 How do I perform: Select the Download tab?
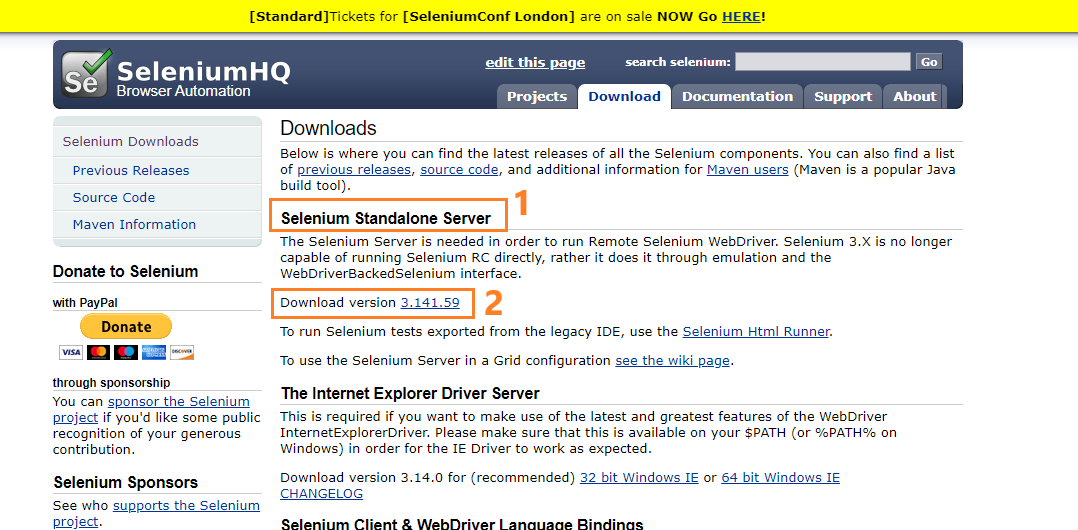[624, 97]
